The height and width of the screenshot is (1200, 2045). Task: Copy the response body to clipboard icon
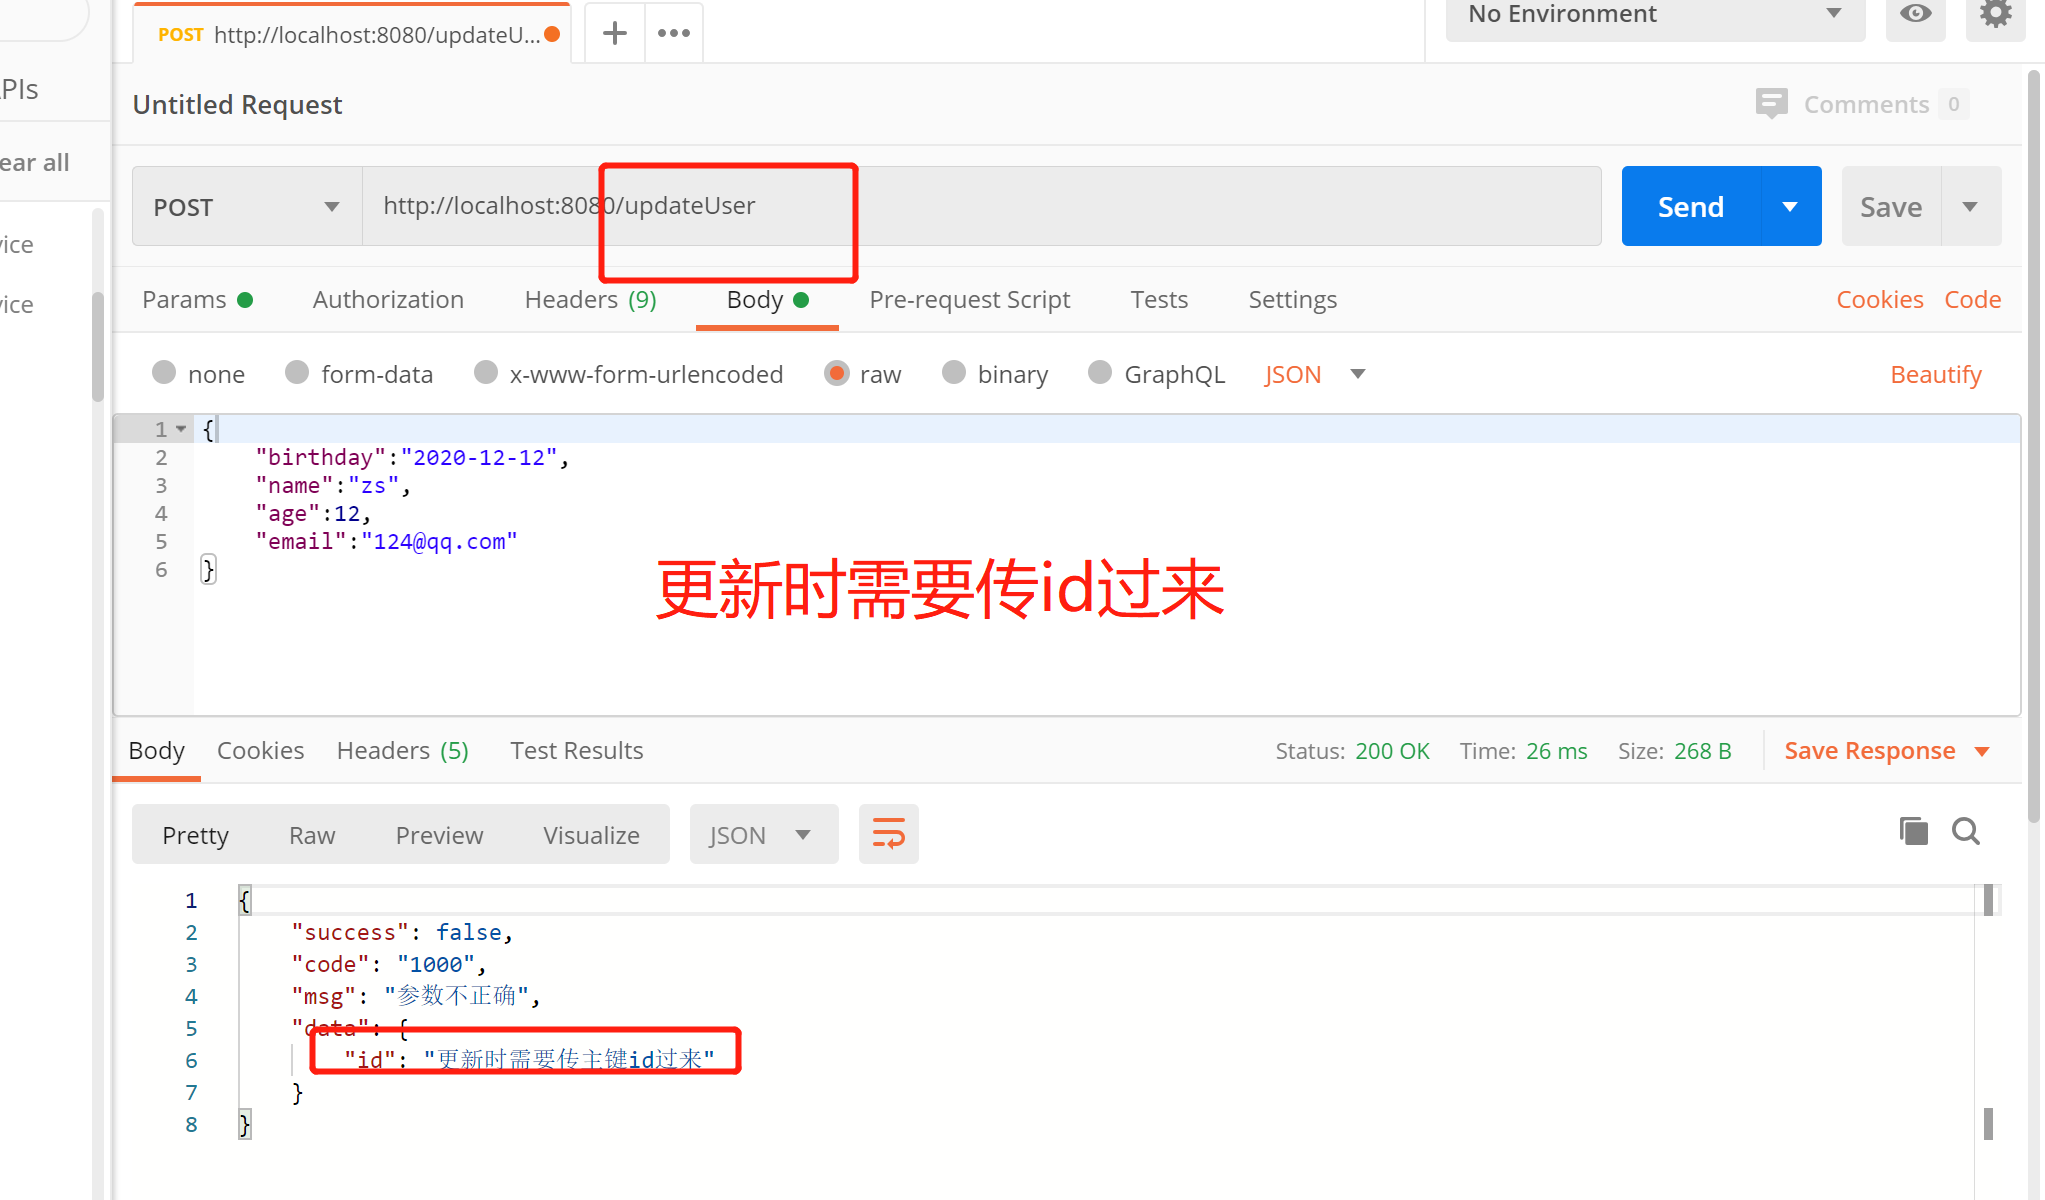(1913, 831)
